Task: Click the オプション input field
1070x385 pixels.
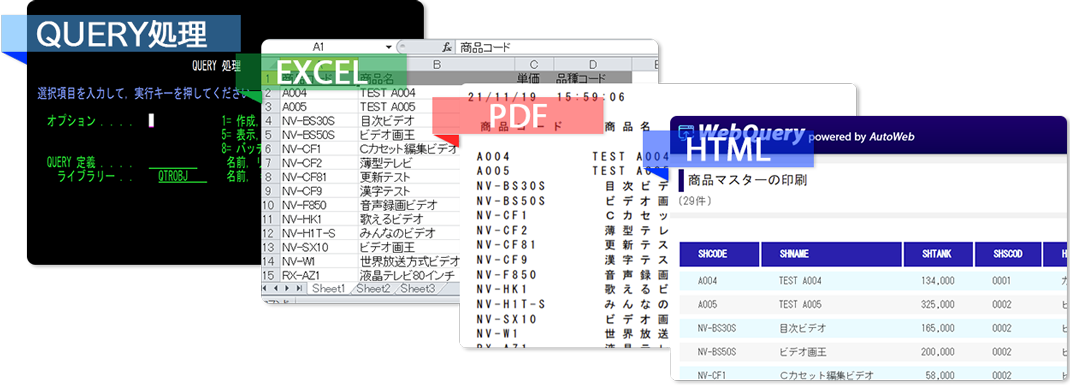Action: (151, 121)
